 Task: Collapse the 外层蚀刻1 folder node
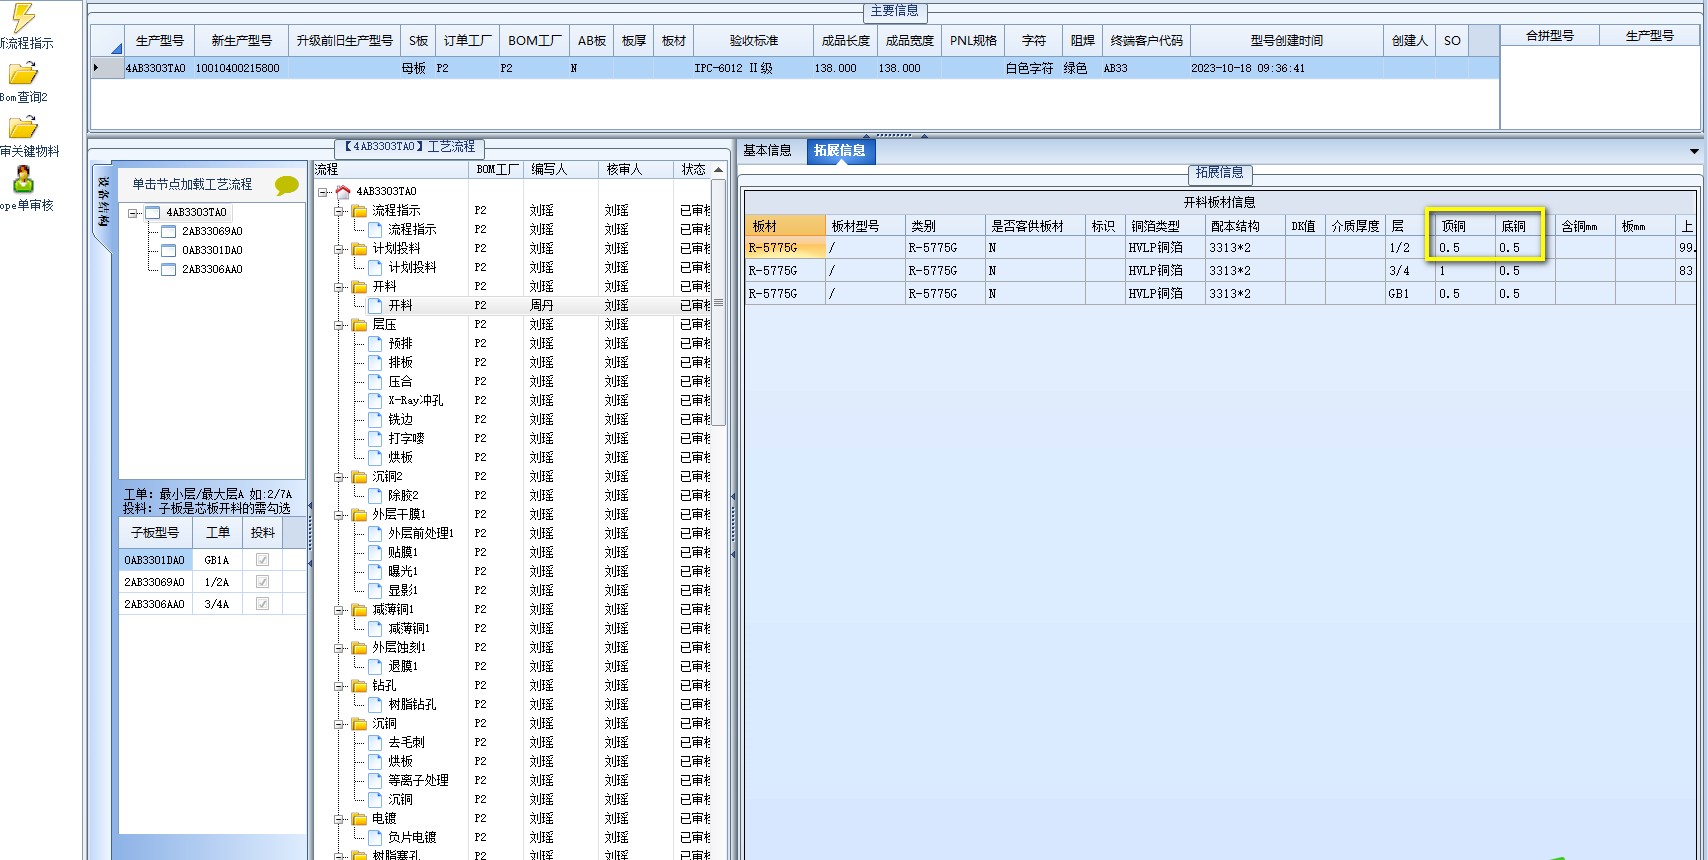pyautogui.click(x=339, y=648)
